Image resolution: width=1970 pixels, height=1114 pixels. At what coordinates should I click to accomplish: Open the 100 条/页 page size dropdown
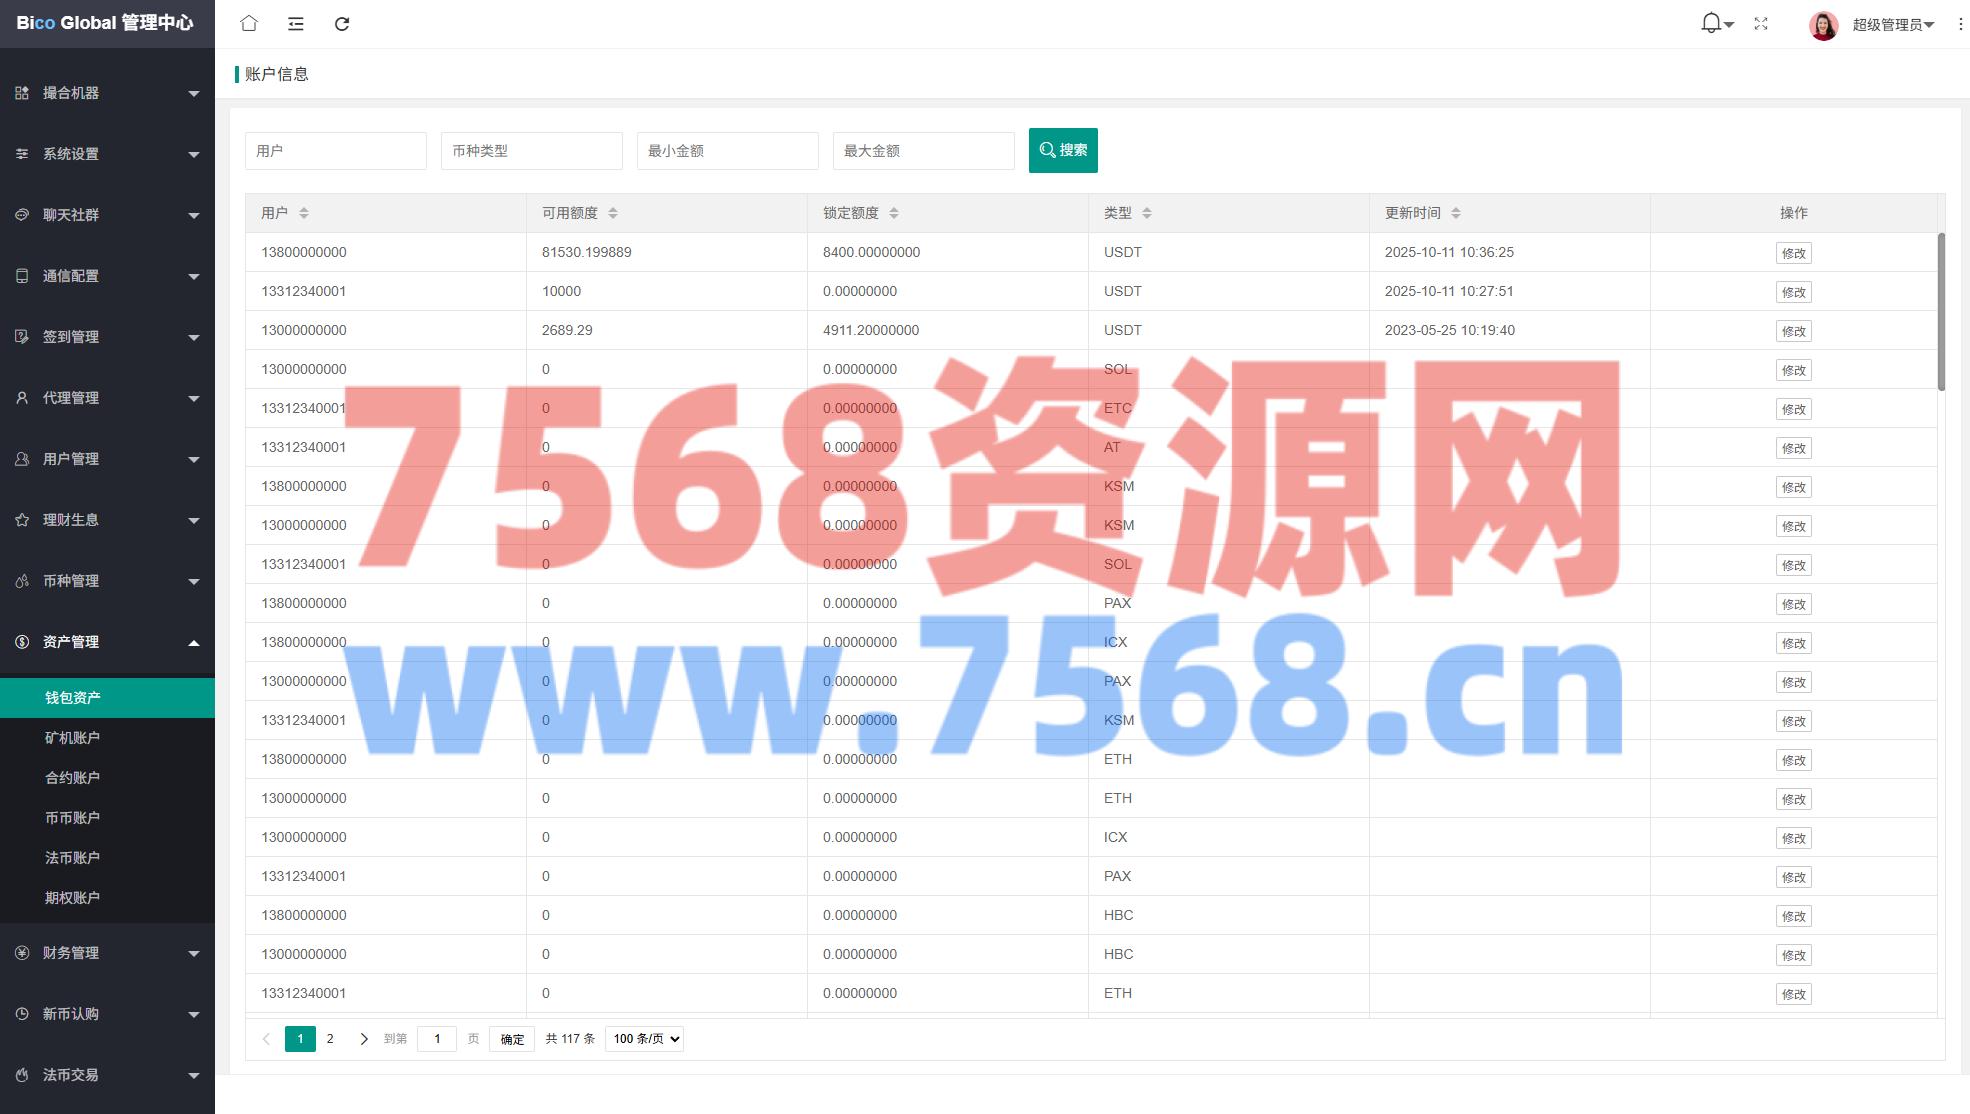(644, 1039)
